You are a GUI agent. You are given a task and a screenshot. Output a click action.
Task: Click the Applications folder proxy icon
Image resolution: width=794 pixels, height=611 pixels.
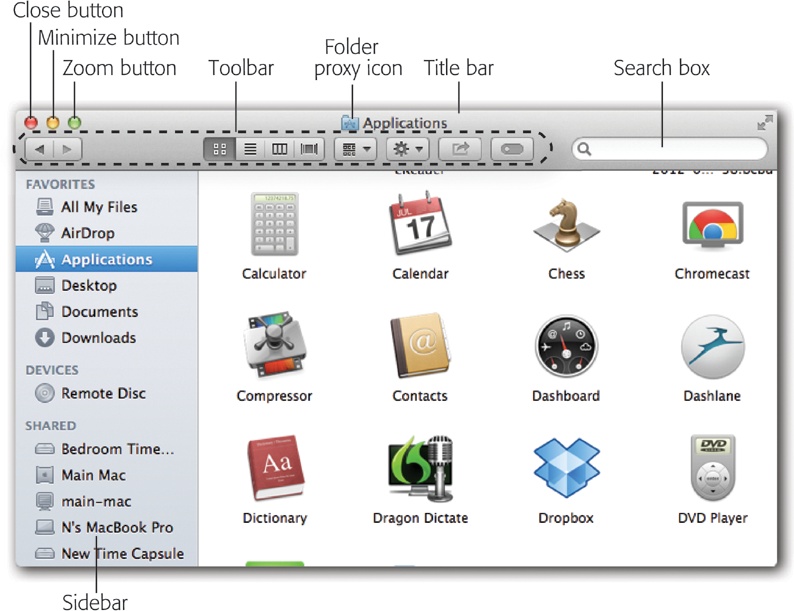(349, 123)
